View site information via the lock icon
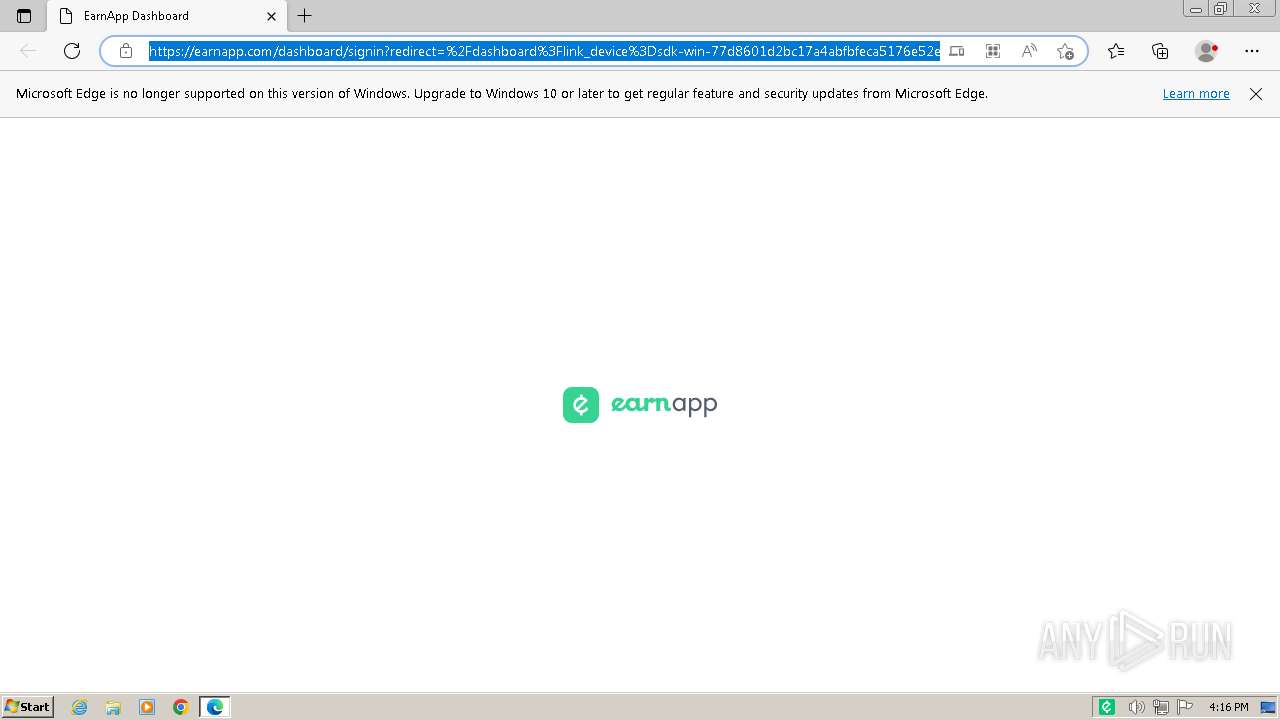 pos(126,51)
